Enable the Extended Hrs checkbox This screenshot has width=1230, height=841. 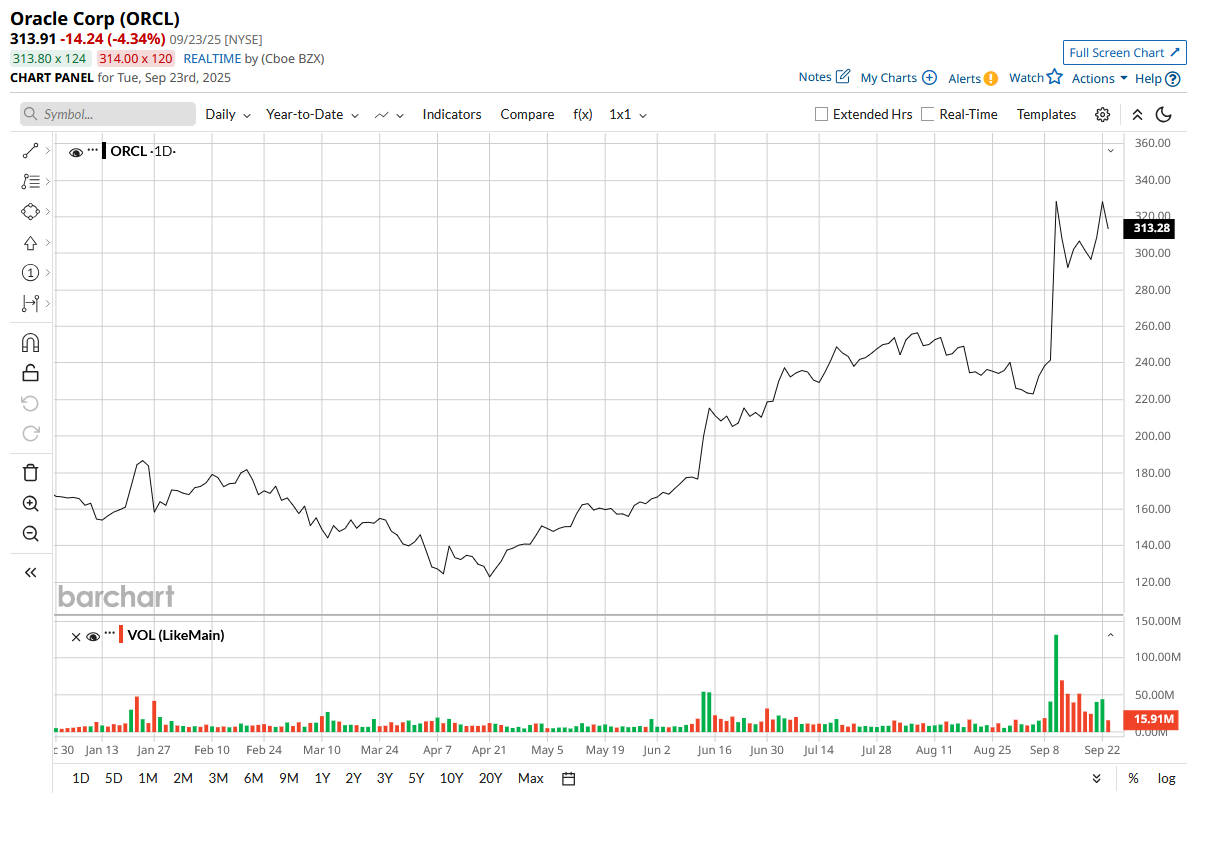(822, 114)
